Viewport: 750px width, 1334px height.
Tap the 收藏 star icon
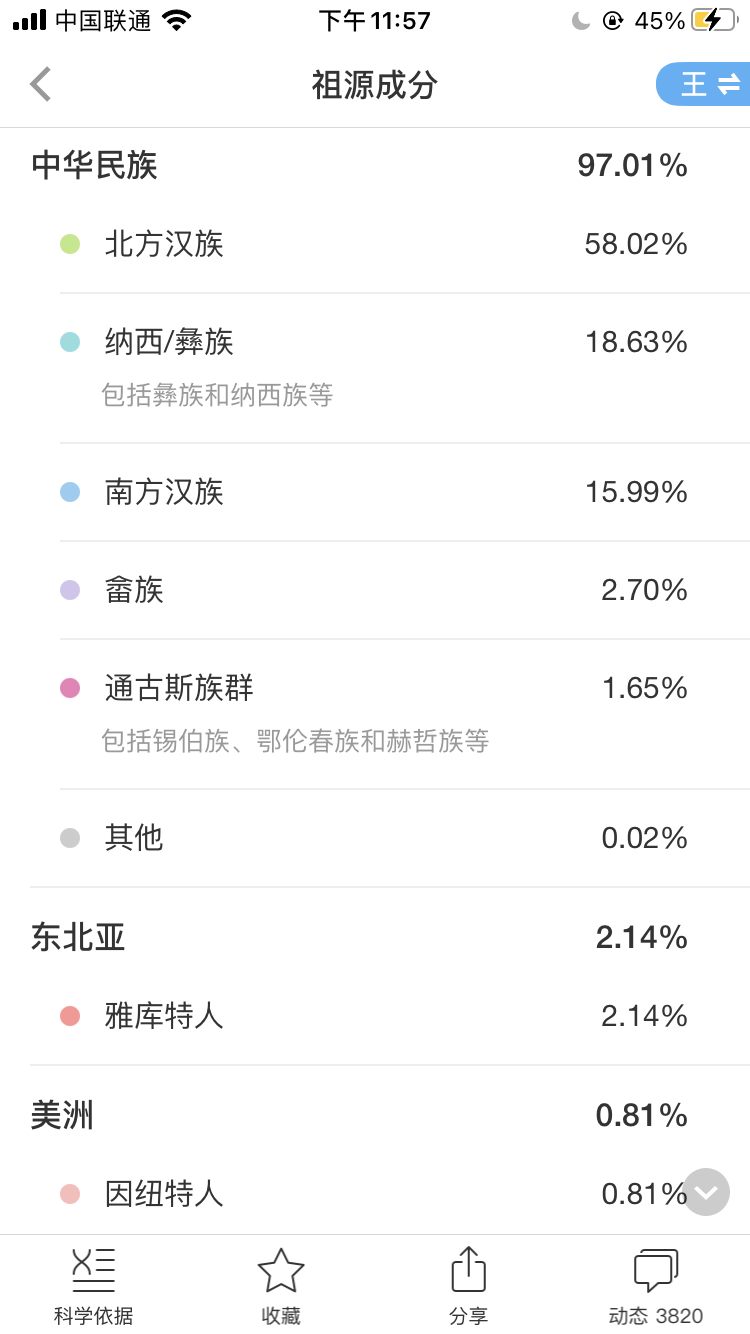[281, 1271]
